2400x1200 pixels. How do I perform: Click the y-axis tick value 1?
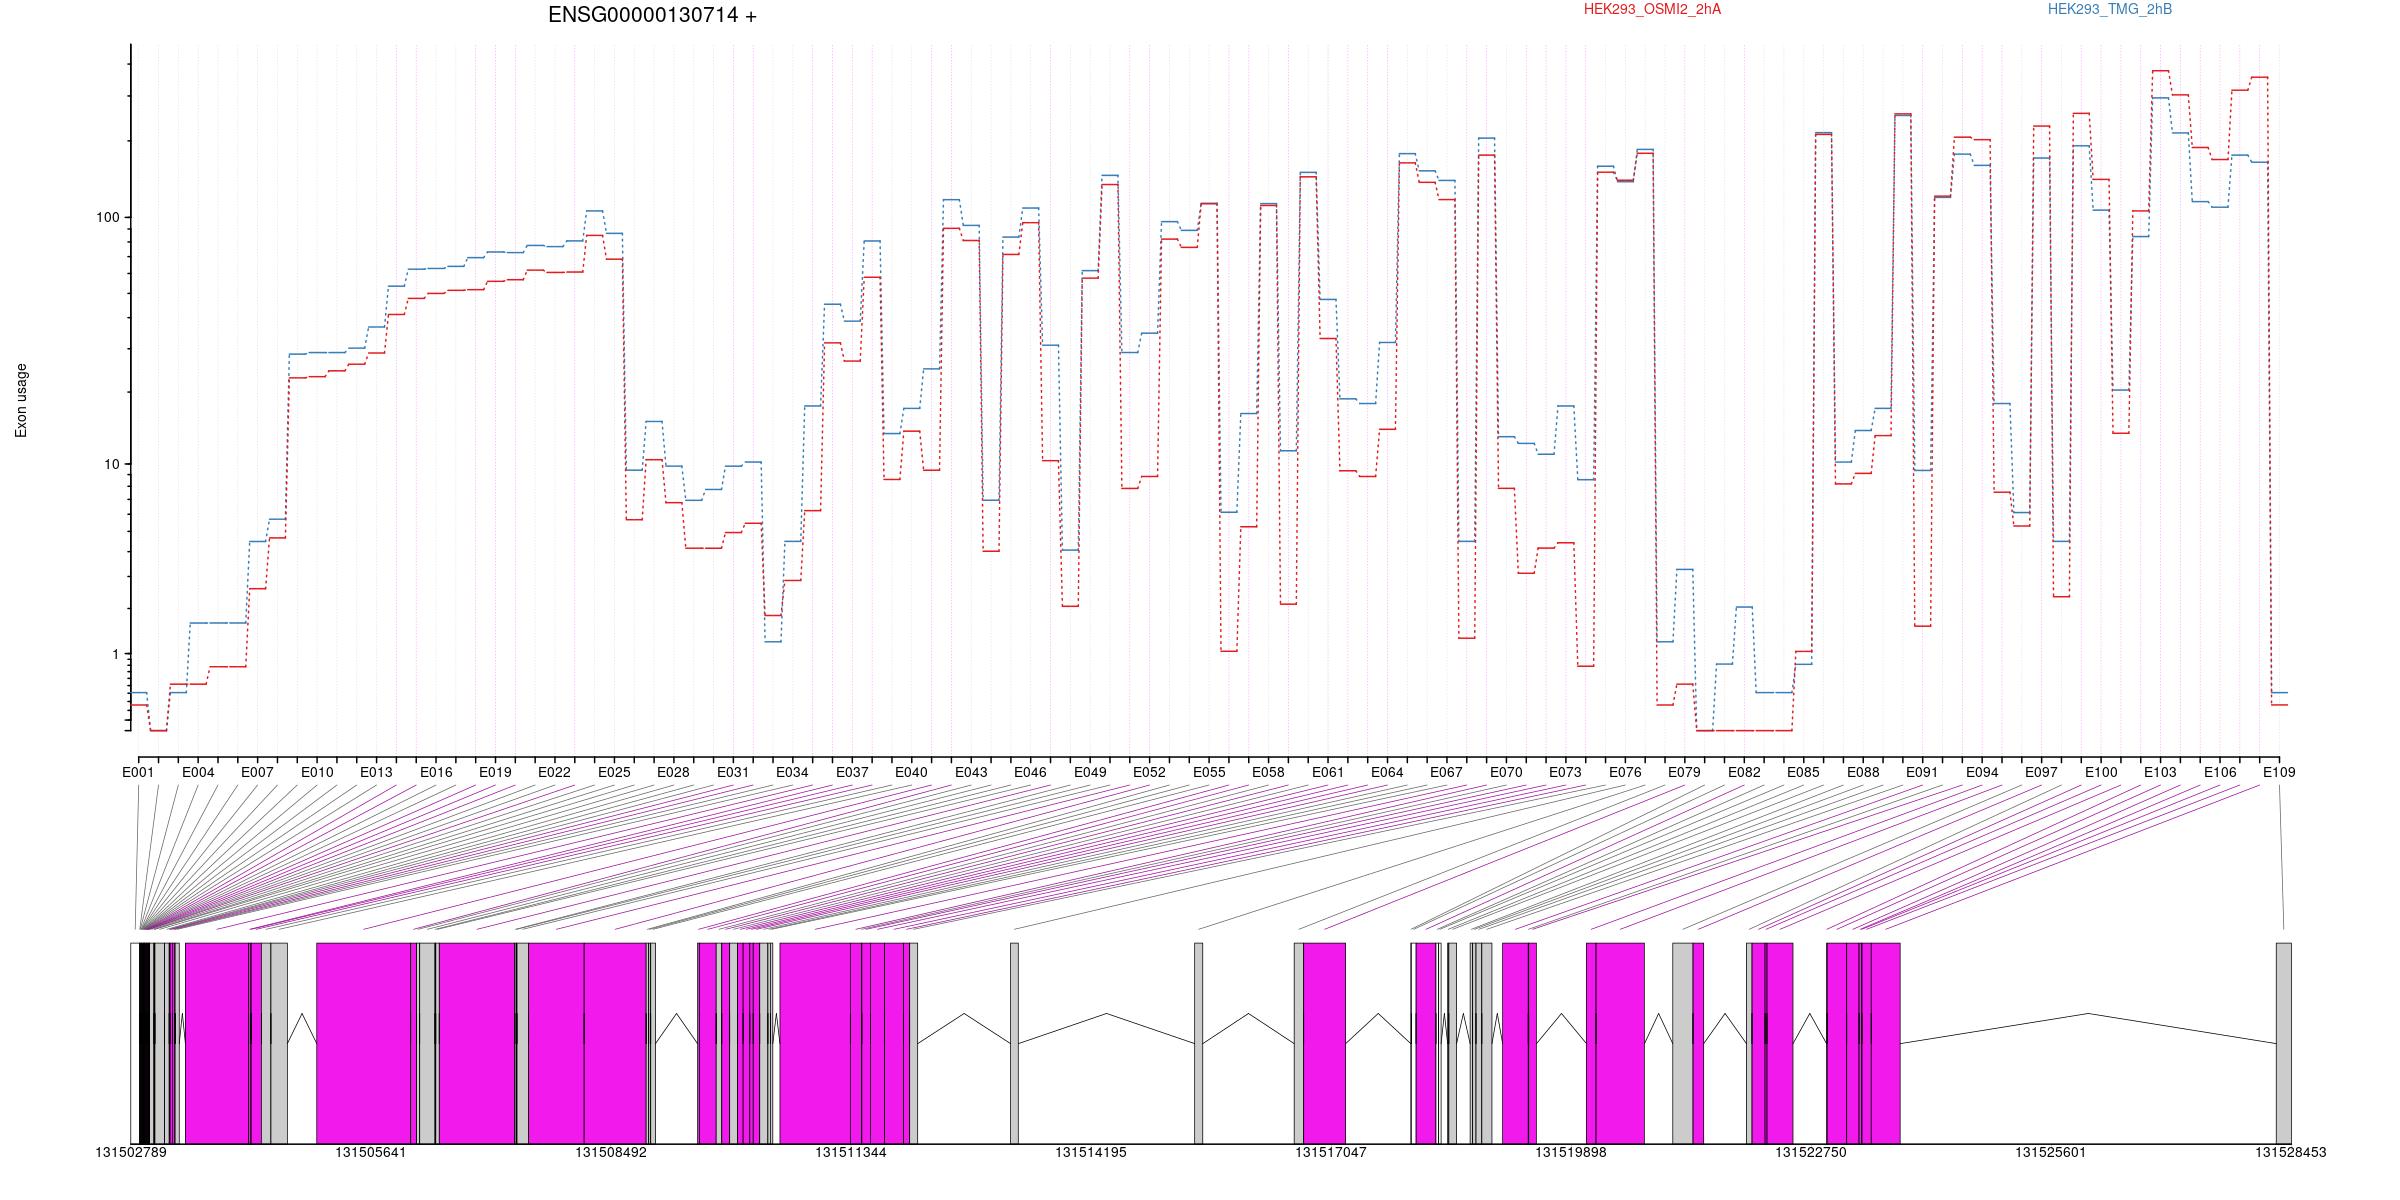(x=115, y=654)
